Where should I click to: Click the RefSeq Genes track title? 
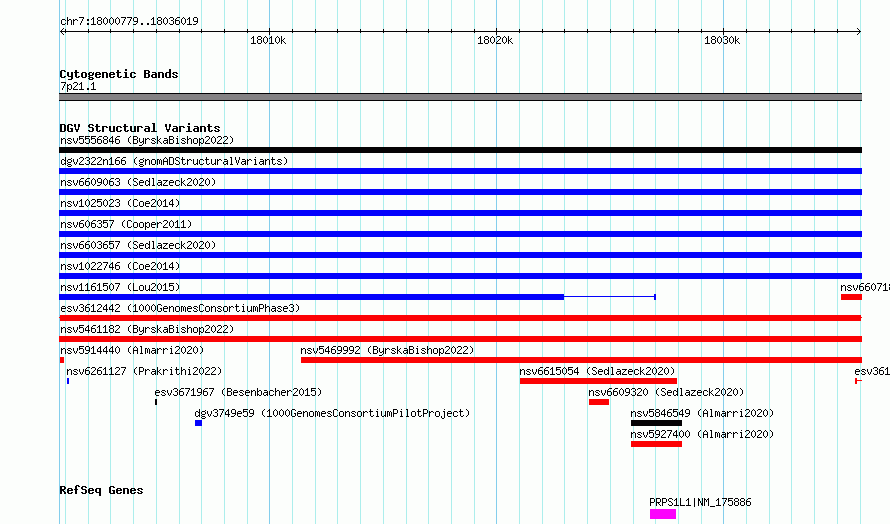pos(101,490)
